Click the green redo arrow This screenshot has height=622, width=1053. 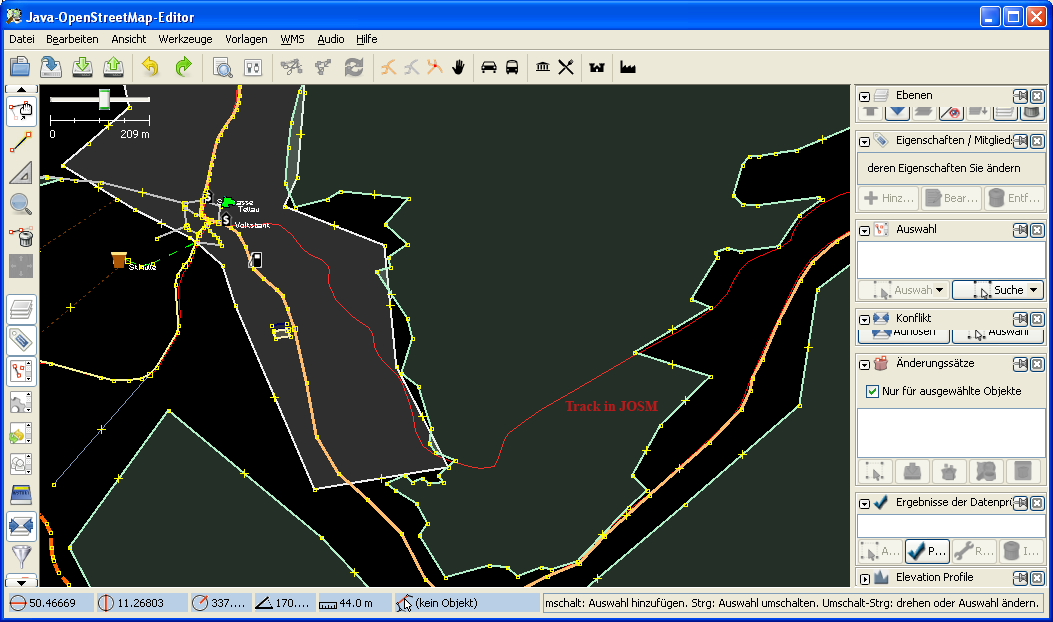coord(183,67)
